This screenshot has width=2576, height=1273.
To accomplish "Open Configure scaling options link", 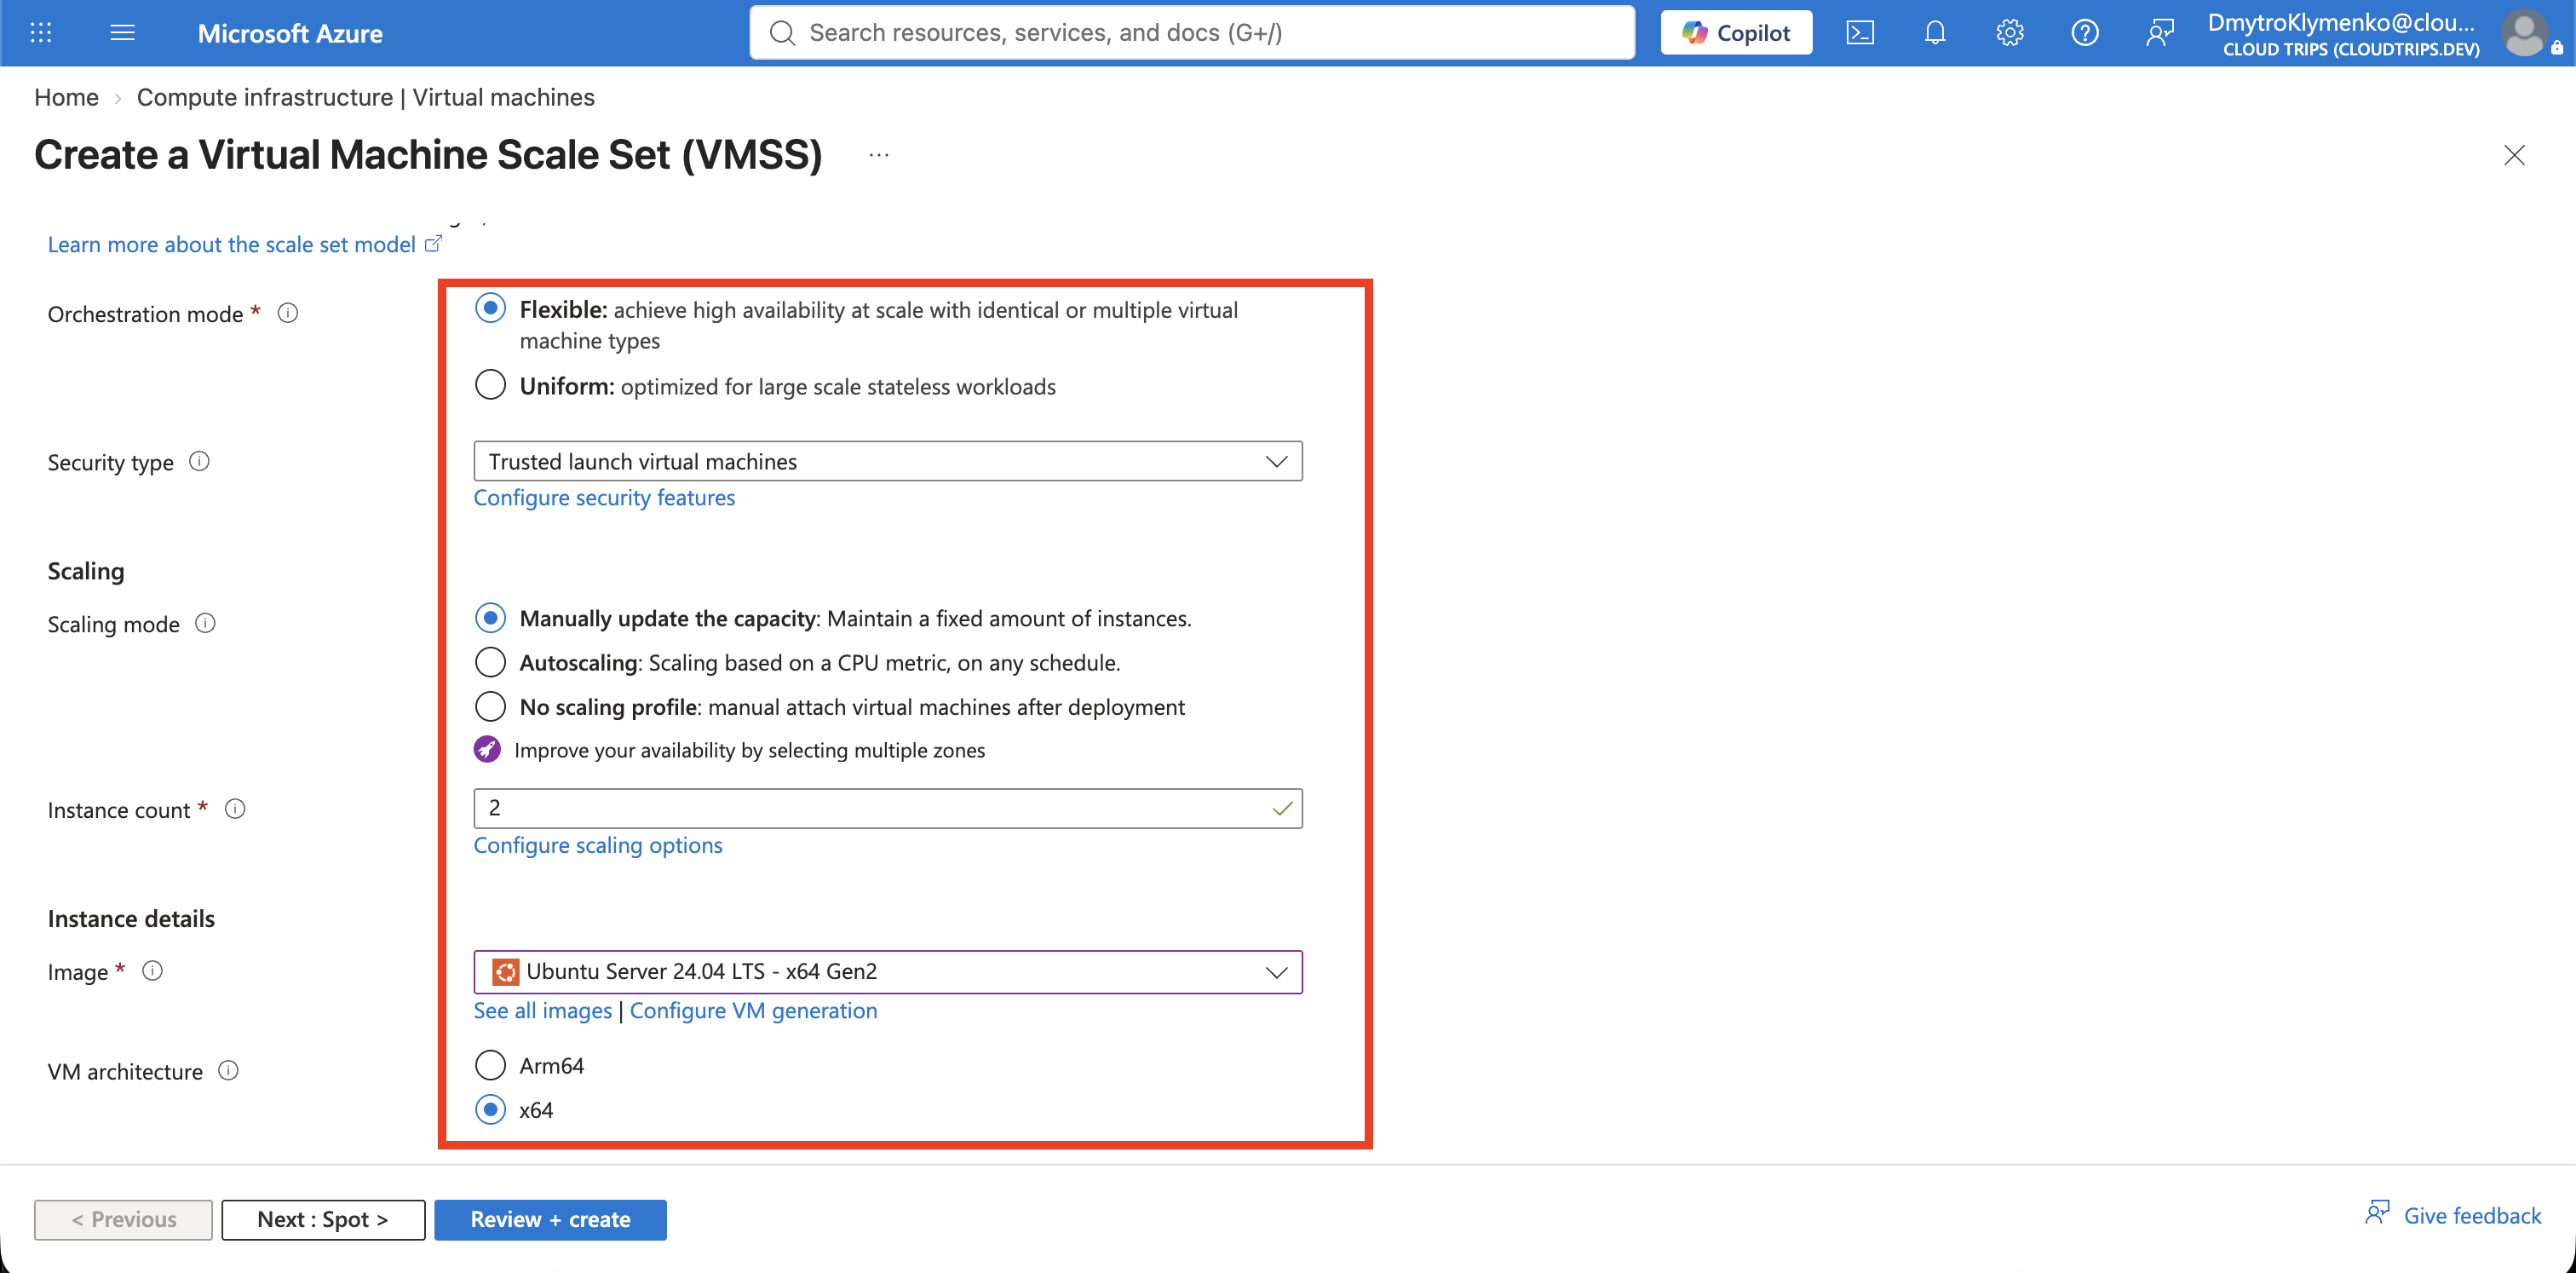I will click(598, 846).
